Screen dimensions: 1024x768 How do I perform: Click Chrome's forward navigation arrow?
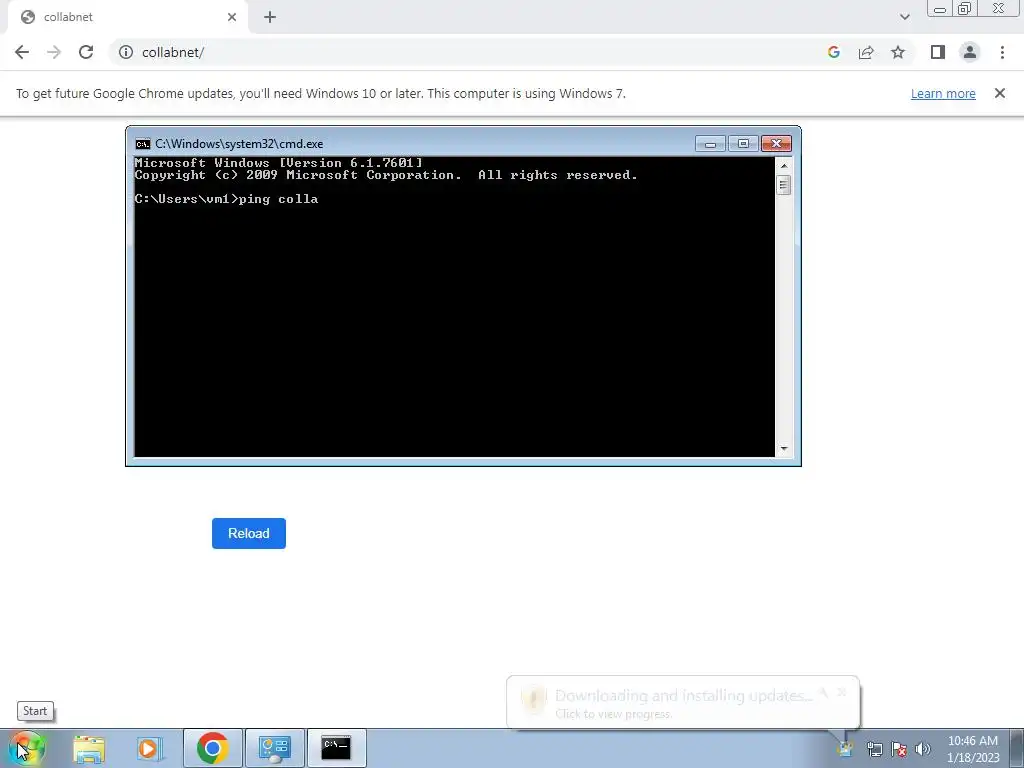54,52
